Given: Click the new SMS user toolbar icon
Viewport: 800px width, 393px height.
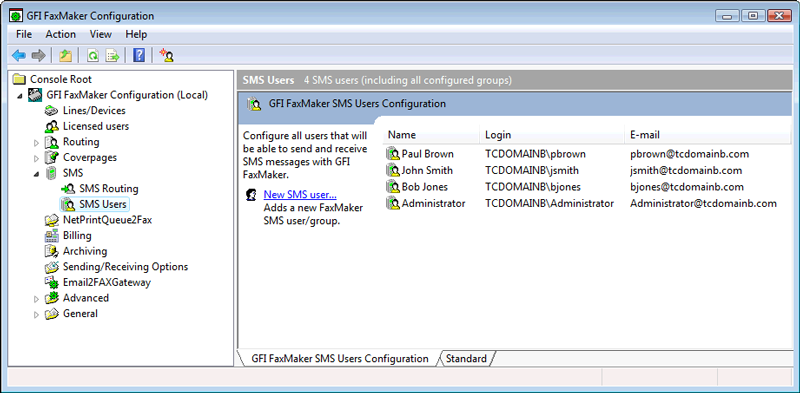Looking at the screenshot, I should (x=166, y=55).
